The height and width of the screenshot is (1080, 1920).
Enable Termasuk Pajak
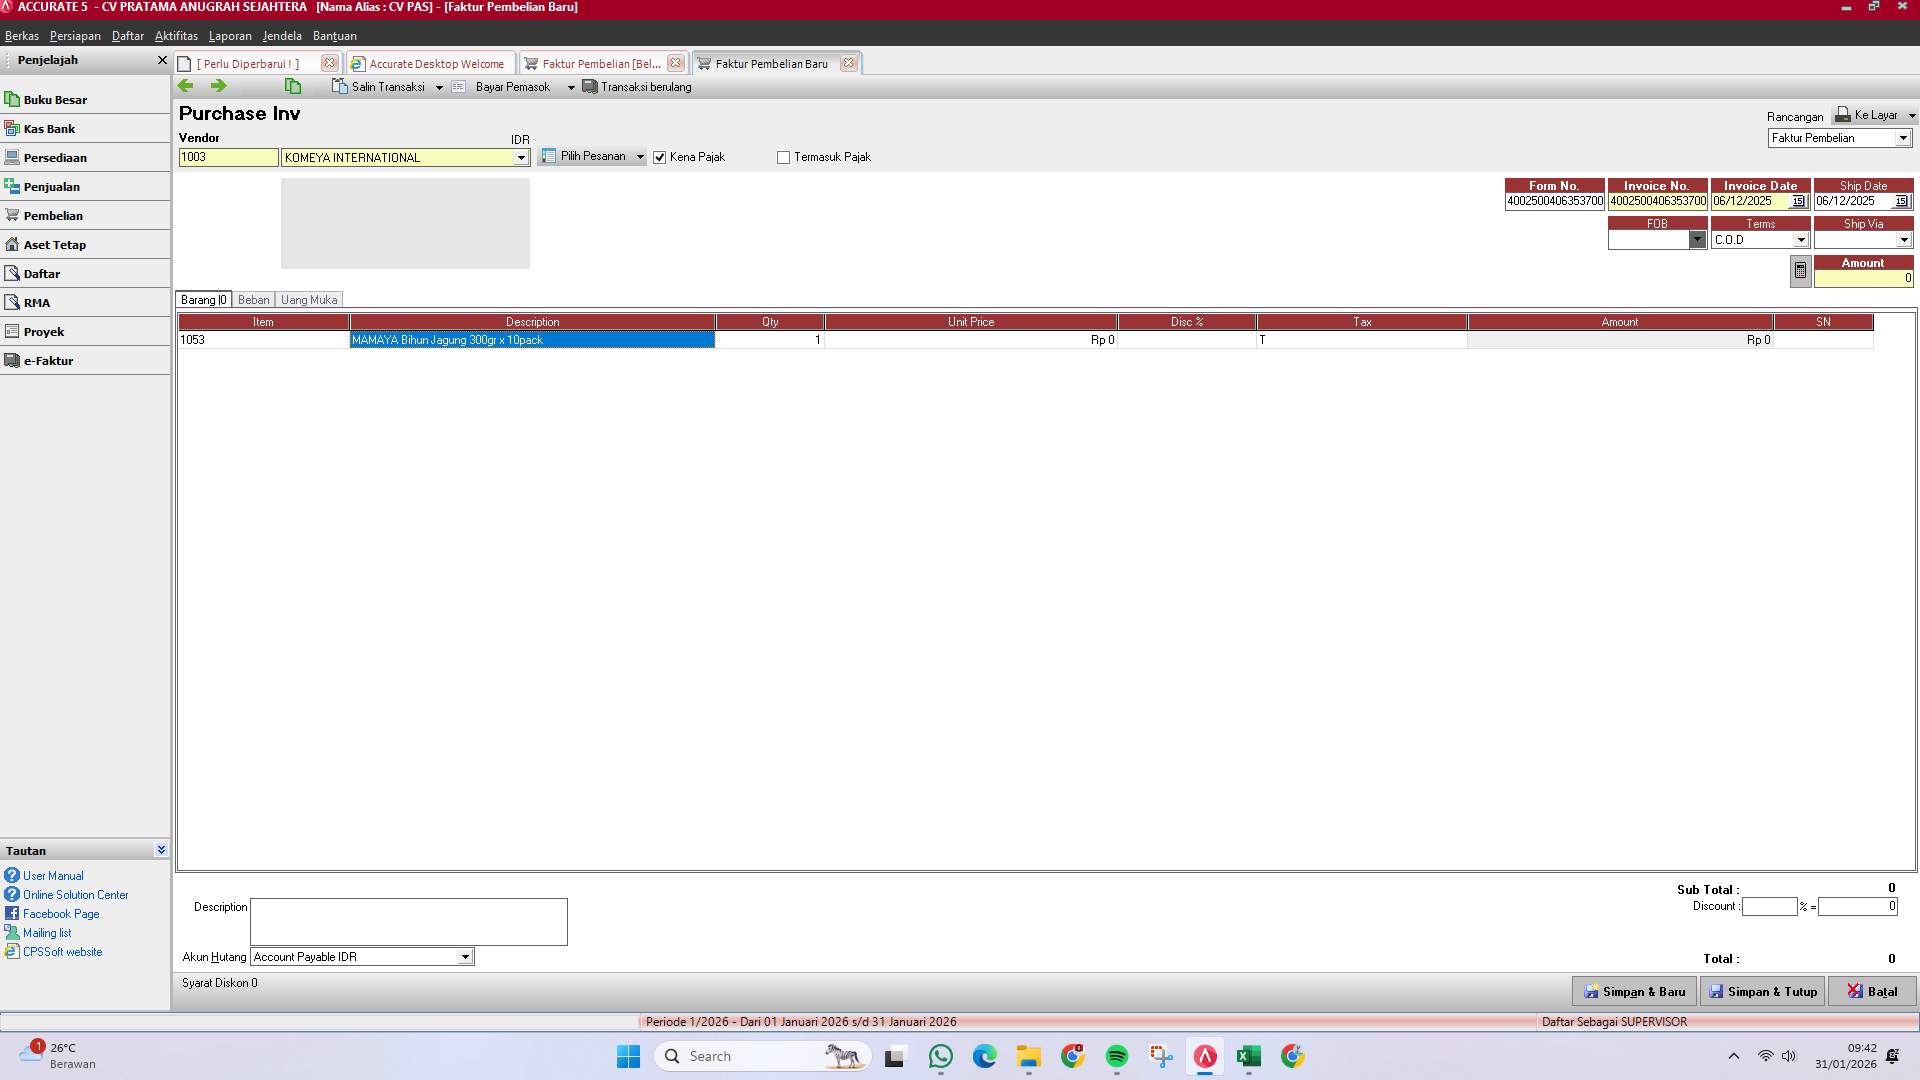[783, 156]
